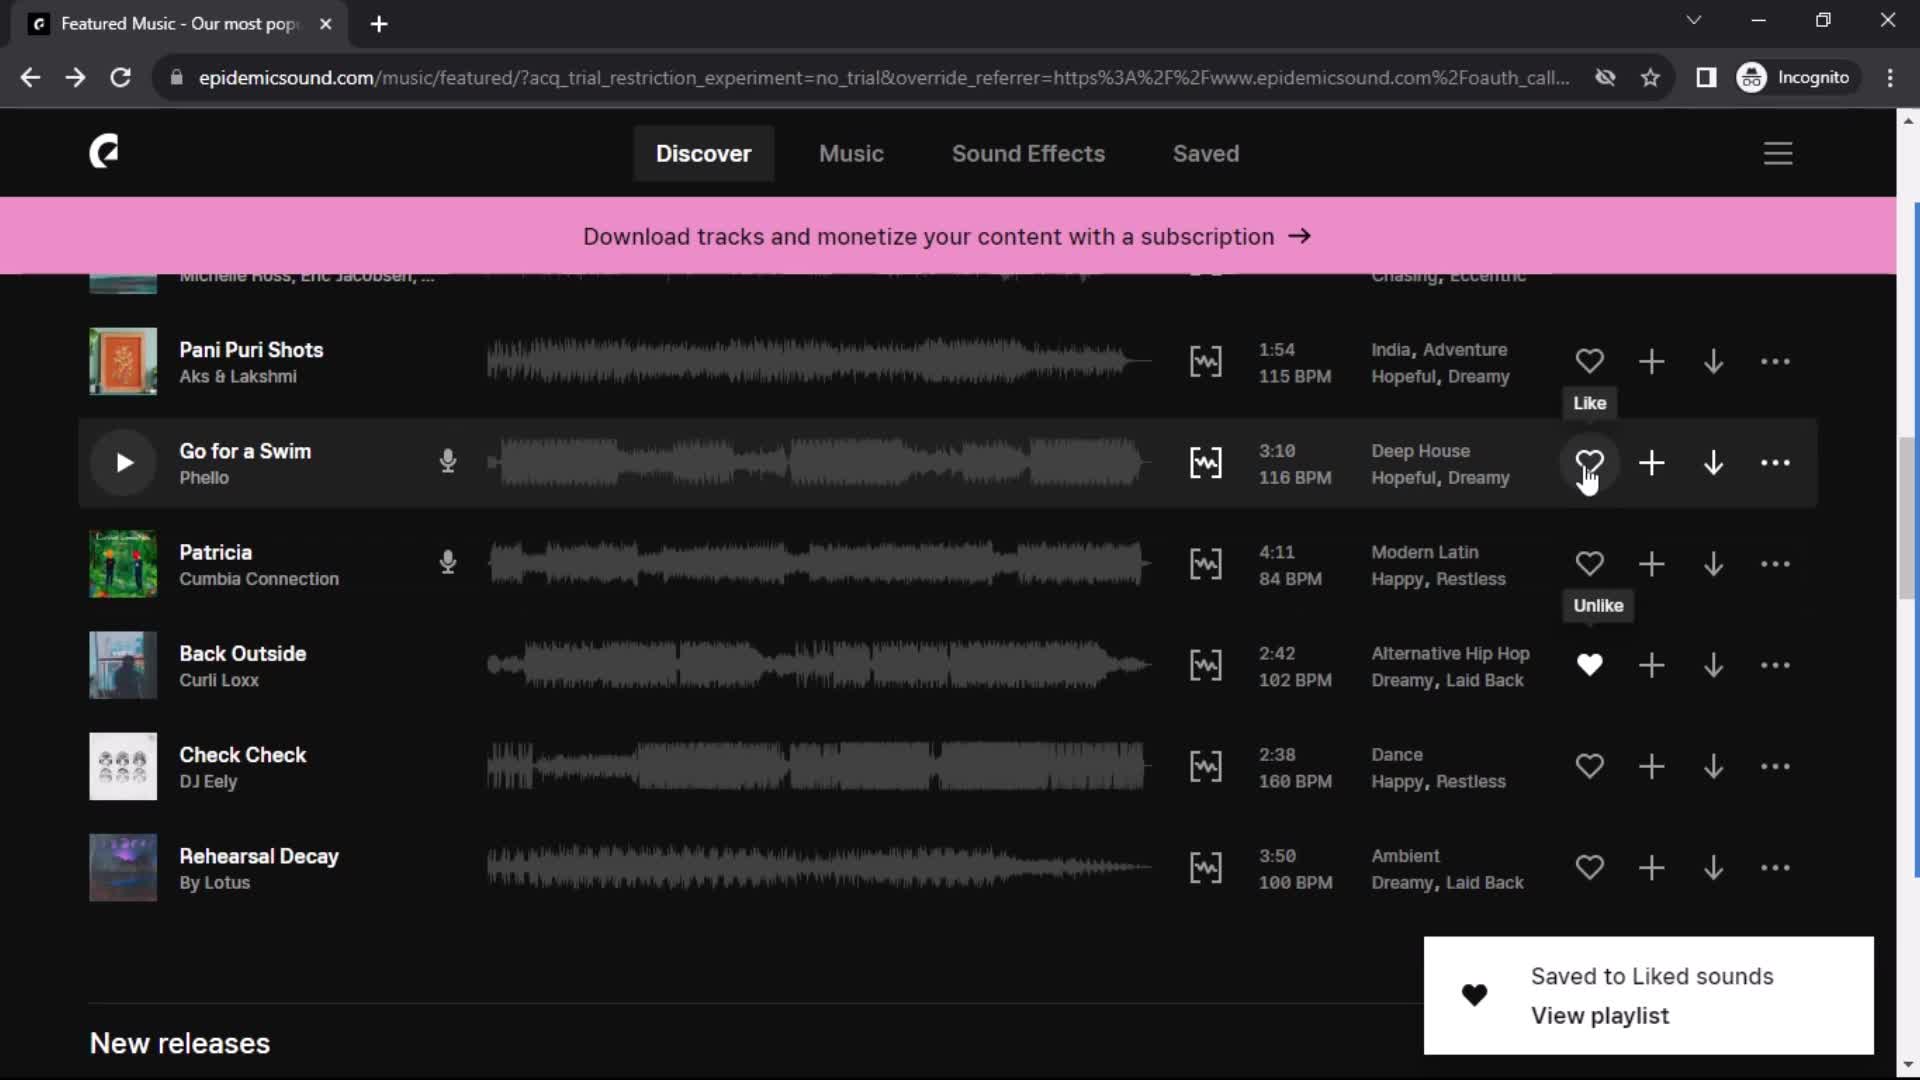Open artist Cumbia Connection
The height and width of the screenshot is (1080, 1920).
click(x=259, y=579)
